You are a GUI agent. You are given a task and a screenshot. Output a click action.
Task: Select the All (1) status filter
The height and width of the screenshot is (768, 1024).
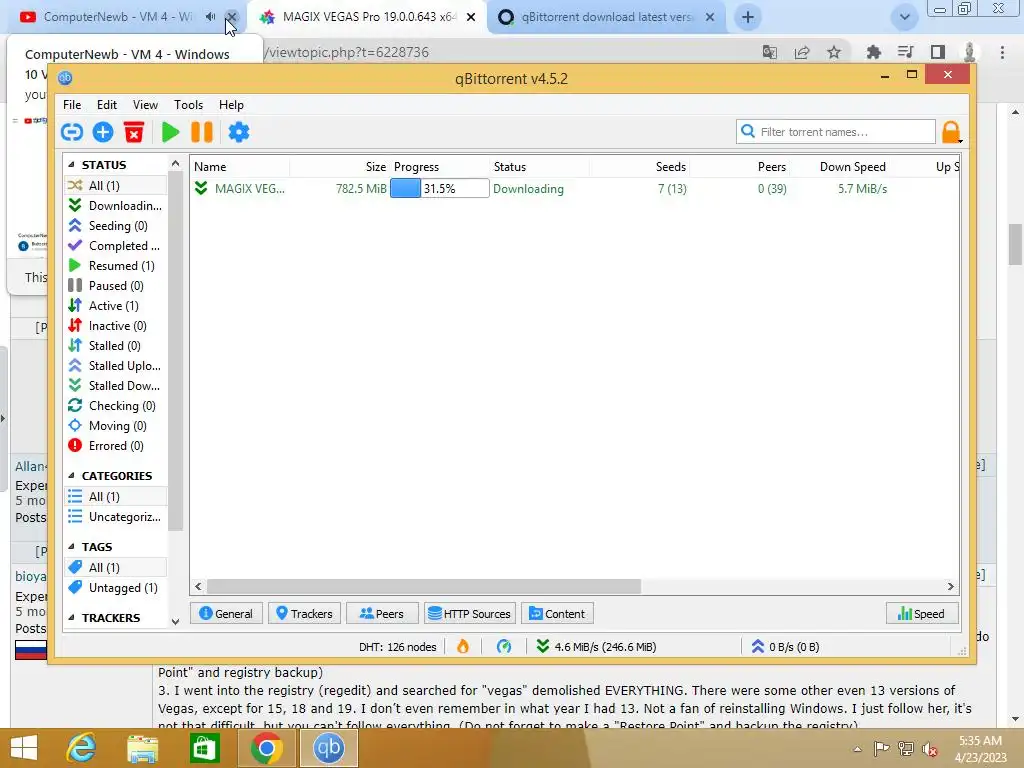click(x=116, y=185)
